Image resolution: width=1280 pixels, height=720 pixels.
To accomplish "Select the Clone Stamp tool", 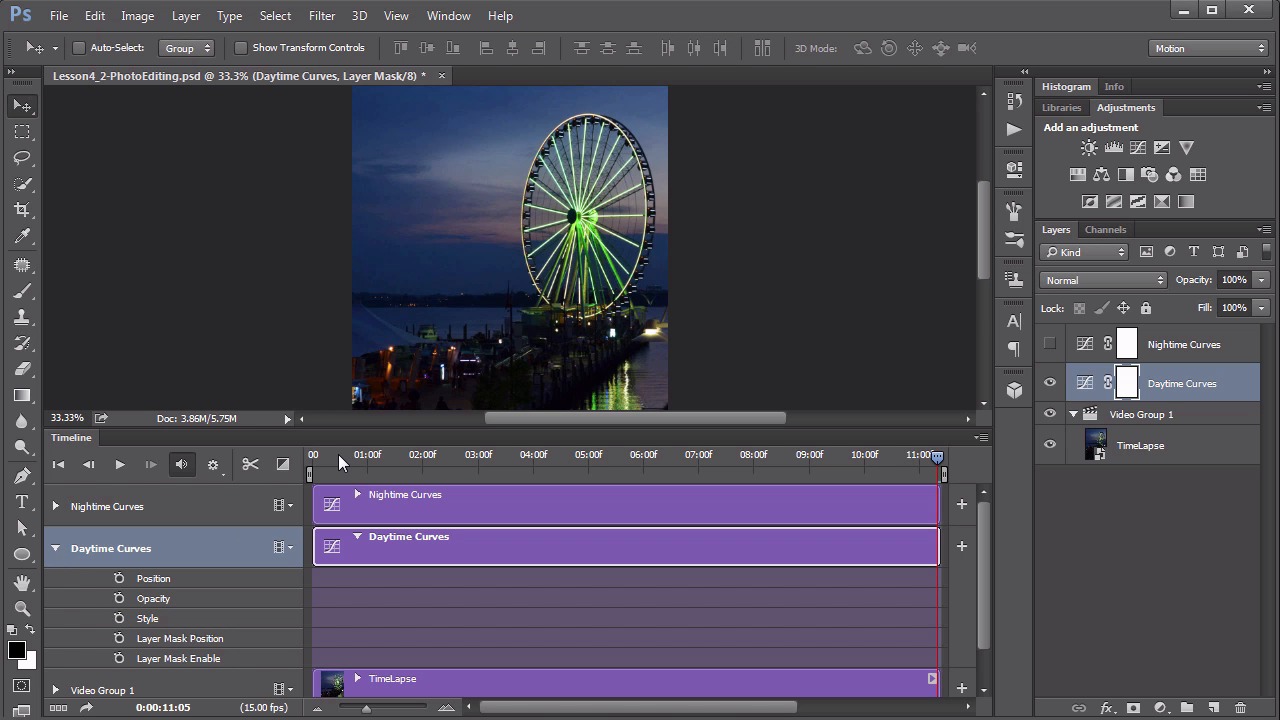I will click(x=22, y=317).
